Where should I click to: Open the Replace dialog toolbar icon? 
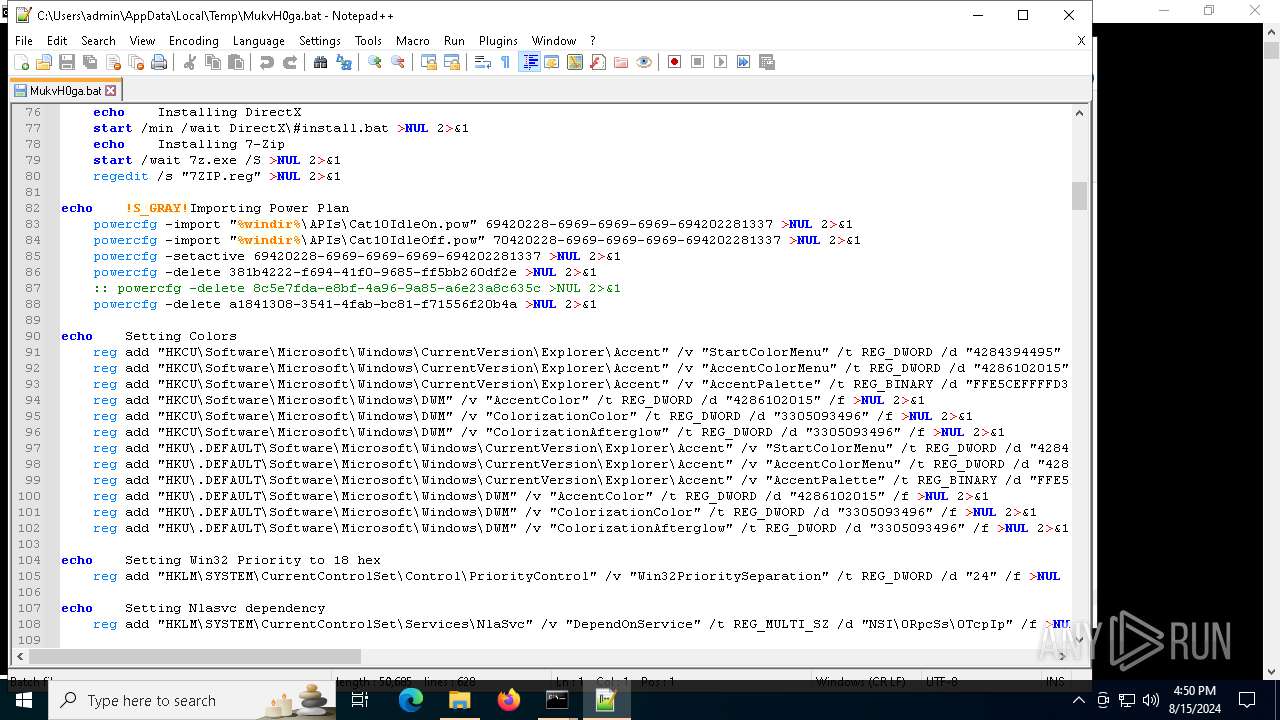pos(344,62)
